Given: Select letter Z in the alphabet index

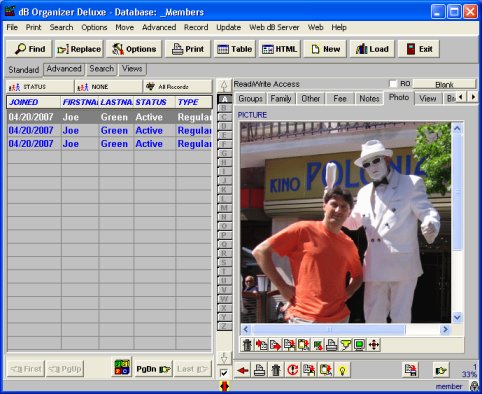Looking at the screenshot, I should 224,326.
